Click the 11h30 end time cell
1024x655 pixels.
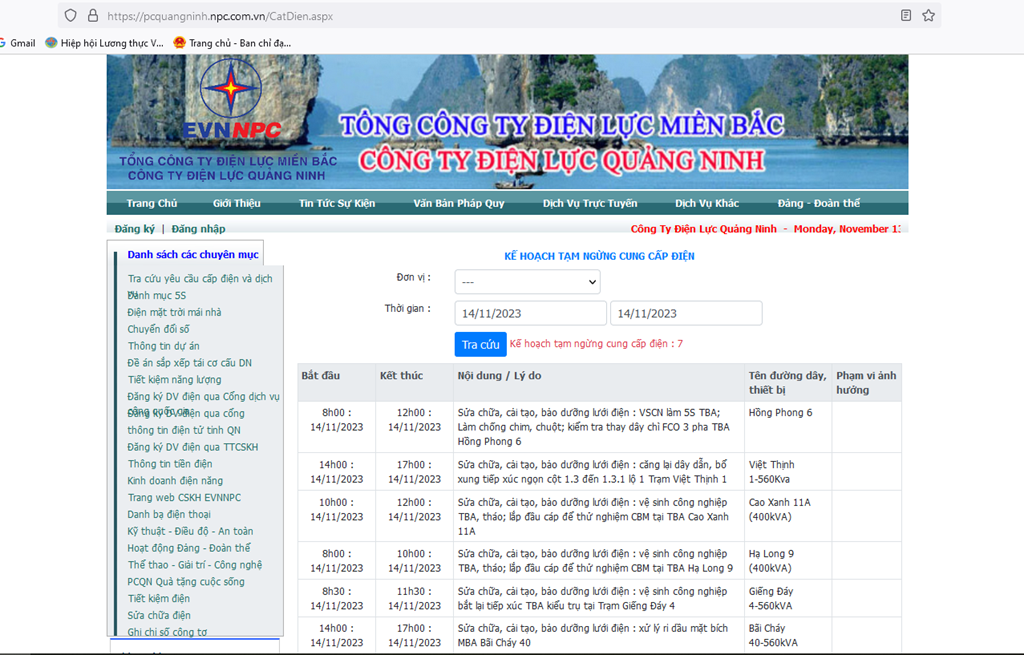pos(414,599)
